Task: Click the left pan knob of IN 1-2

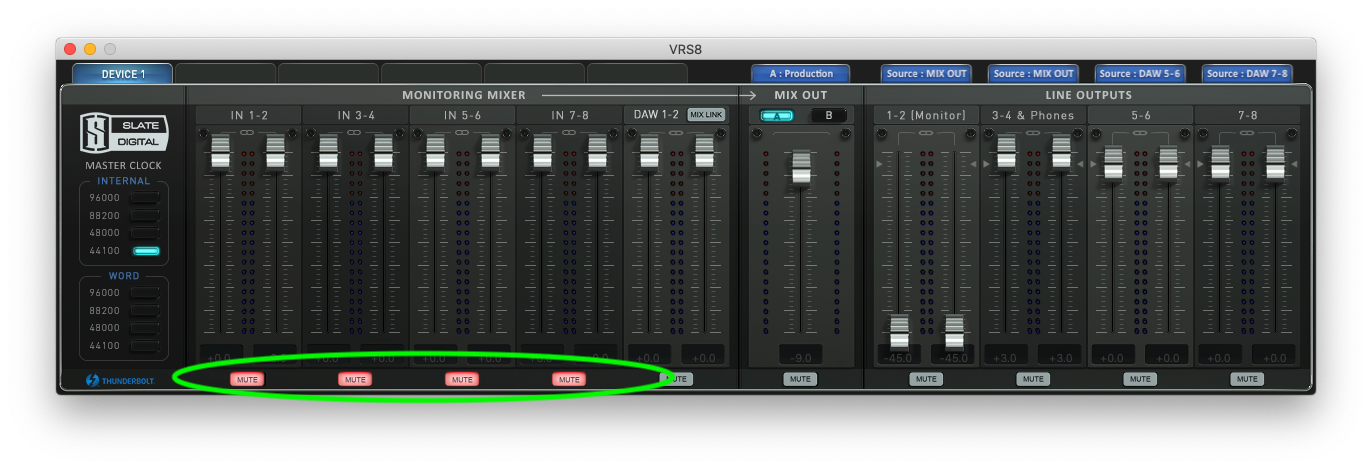Action: [x=203, y=133]
